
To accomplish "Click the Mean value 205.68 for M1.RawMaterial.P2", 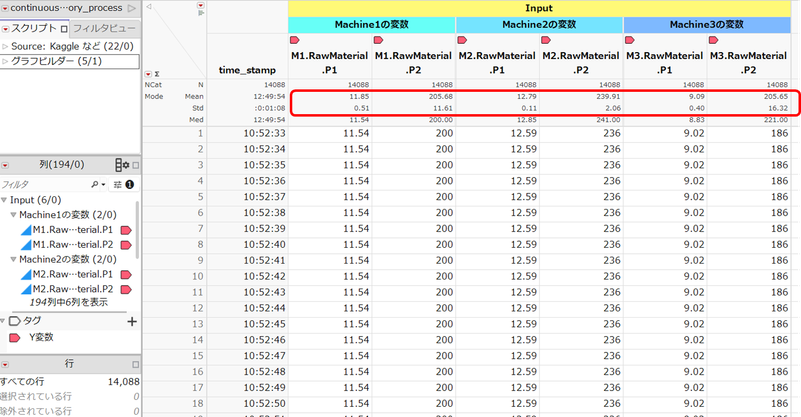I will click(442, 97).
